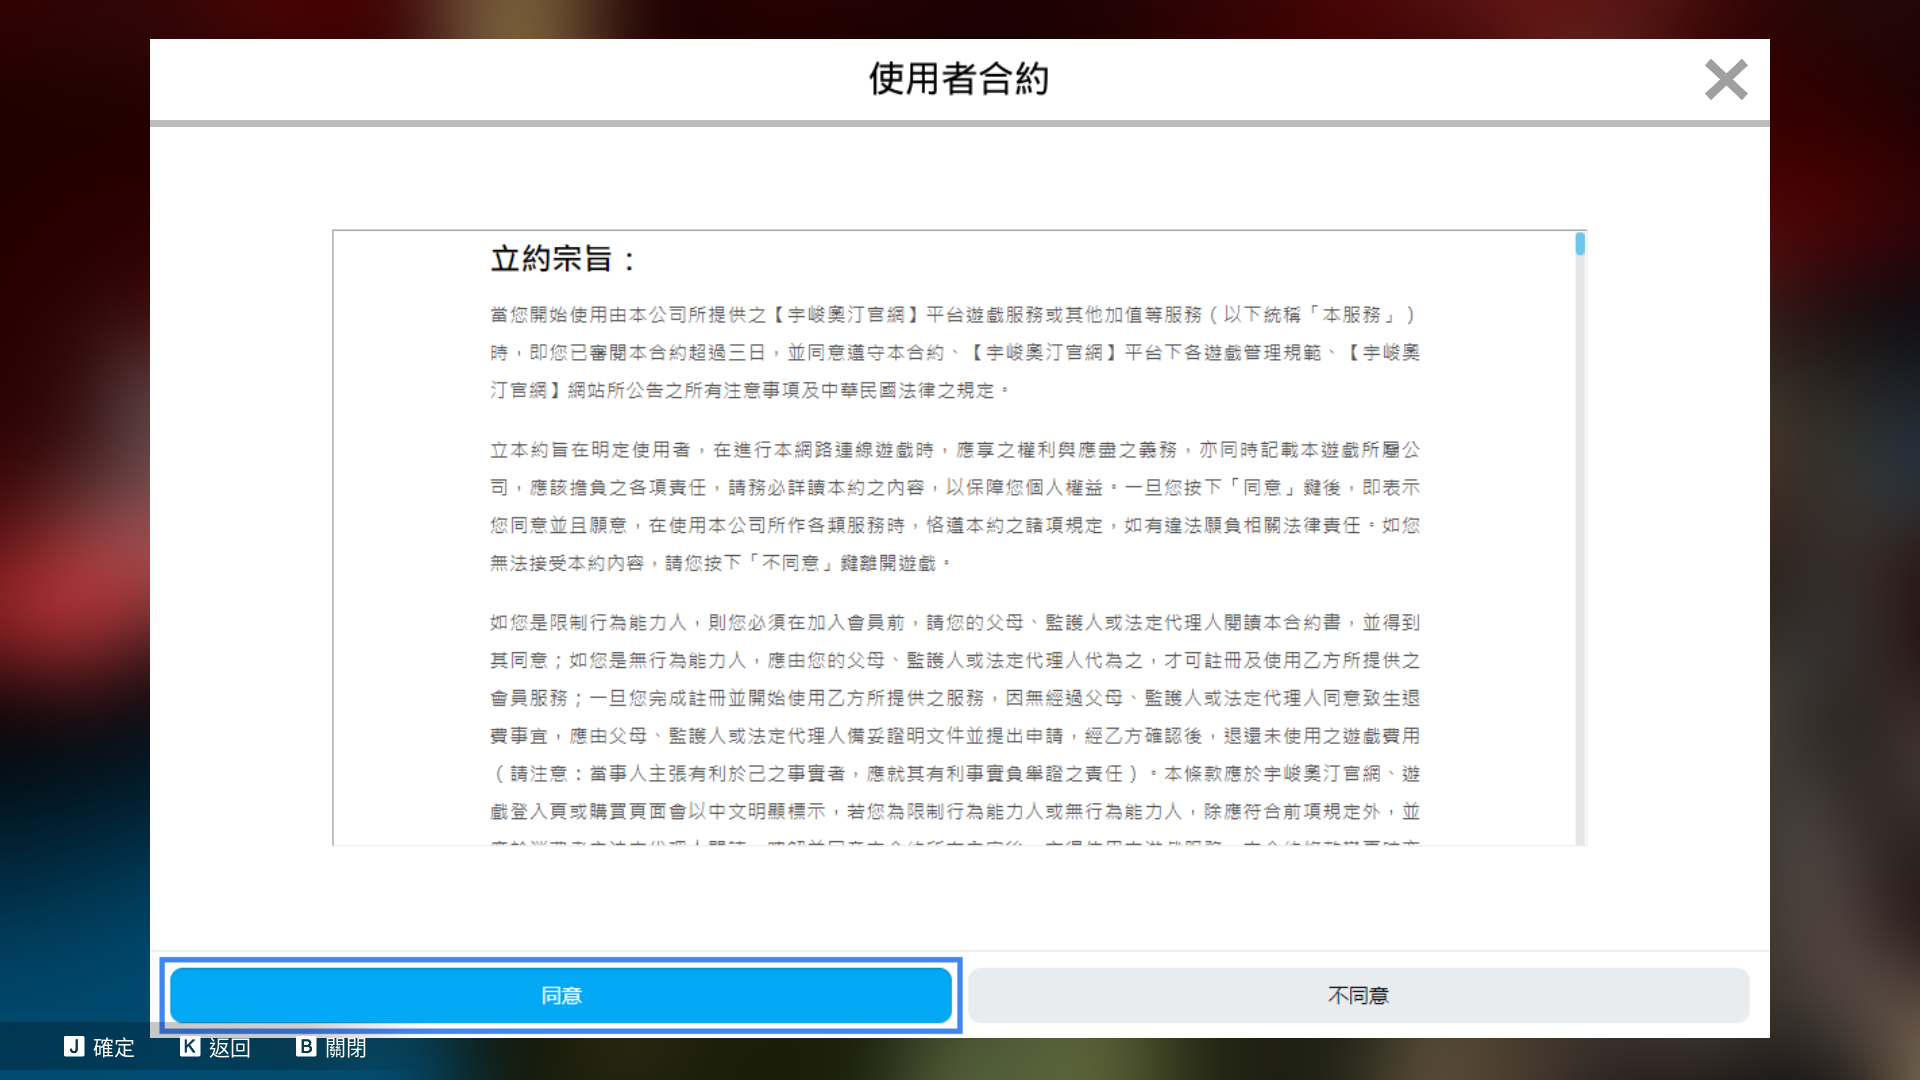This screenshot has width=1920, height=1080.
Task: Click the K 返回 key hint
Action: 215,1047
